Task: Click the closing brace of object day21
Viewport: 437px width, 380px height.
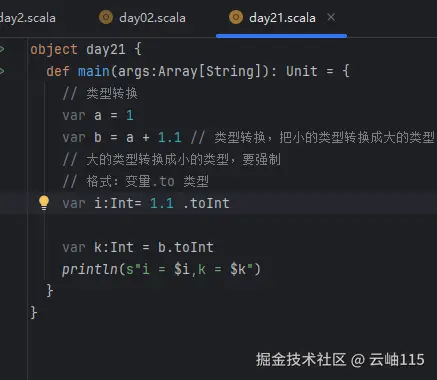Action: click(34, 313)
